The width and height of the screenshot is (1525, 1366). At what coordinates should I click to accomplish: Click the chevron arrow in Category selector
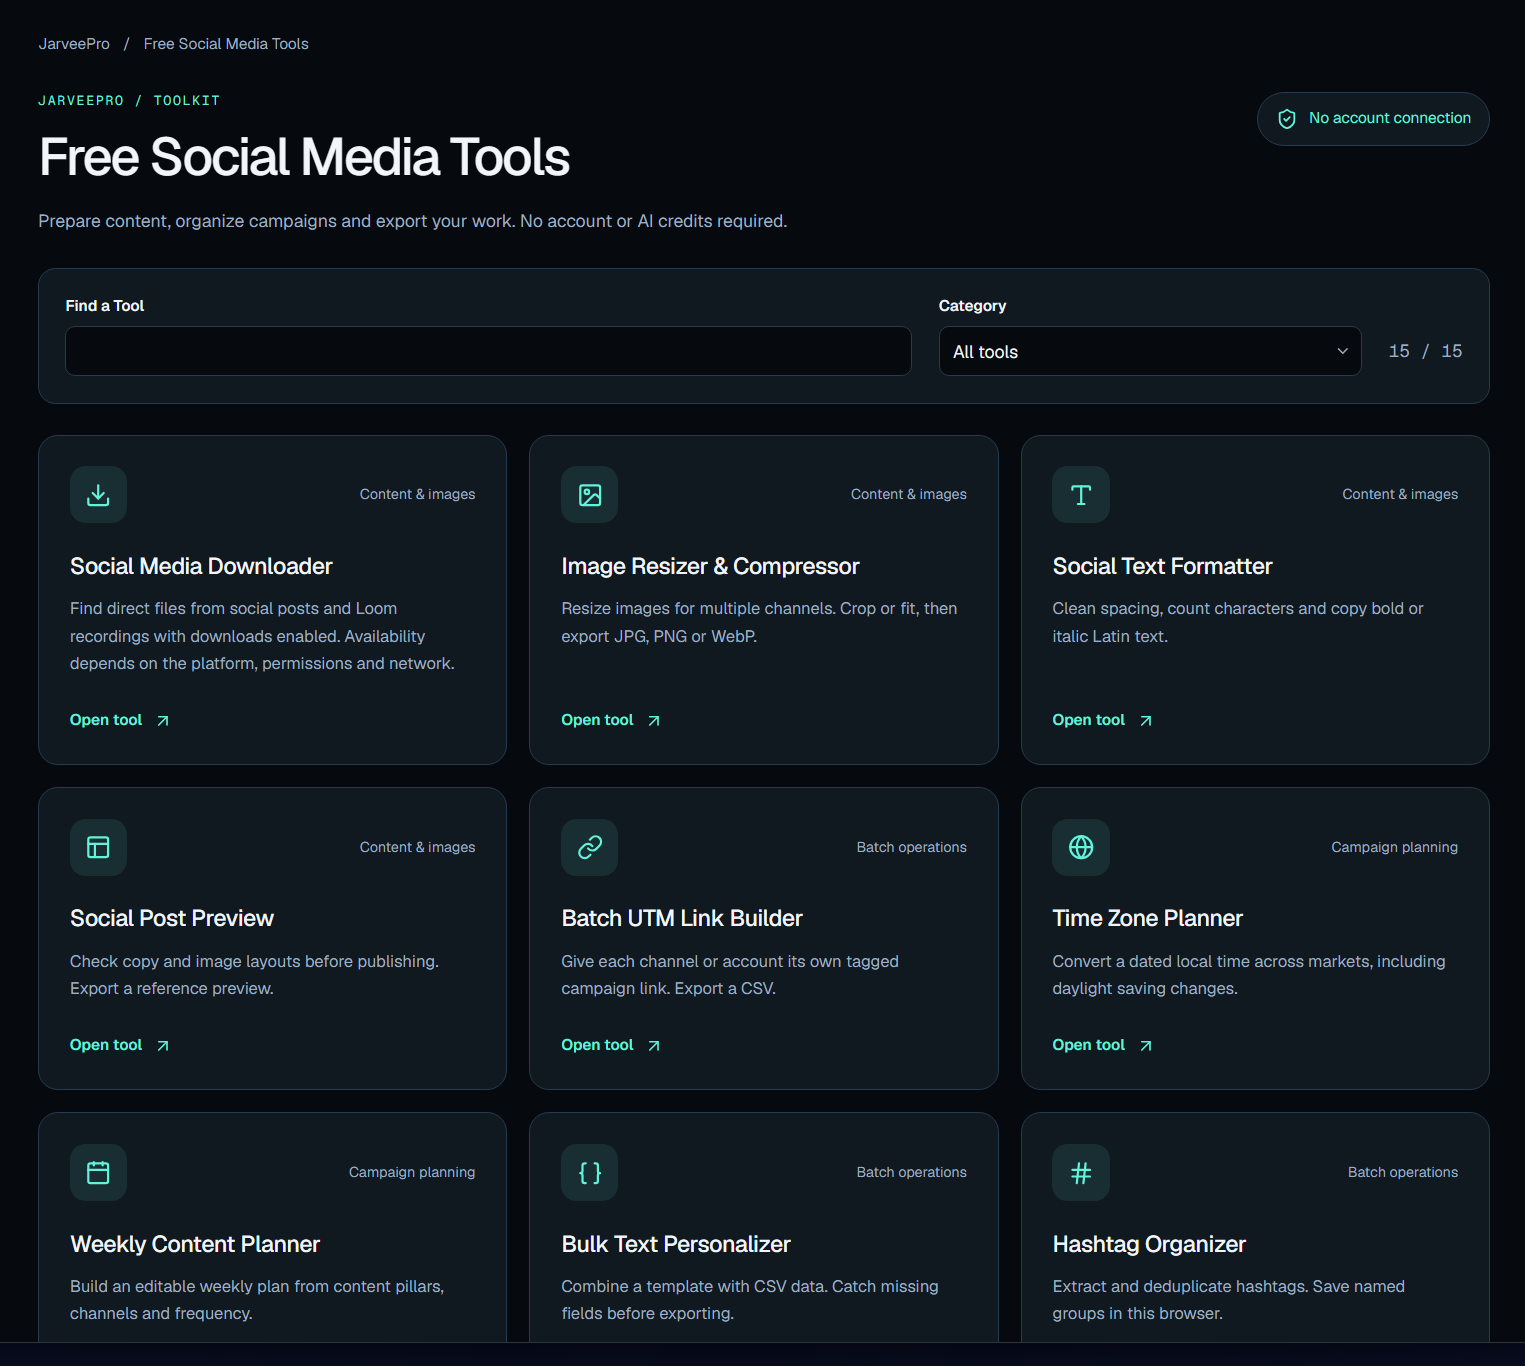tap(1342, 351)
